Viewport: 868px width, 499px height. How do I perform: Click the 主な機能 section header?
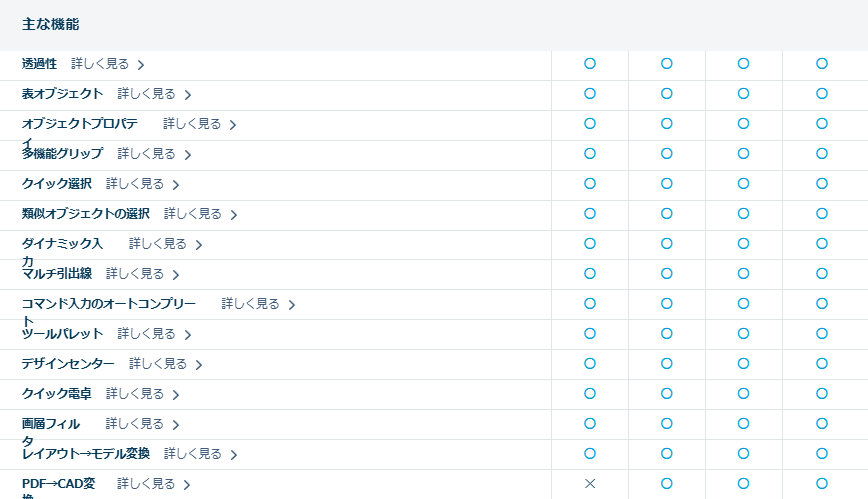point(50,24)
